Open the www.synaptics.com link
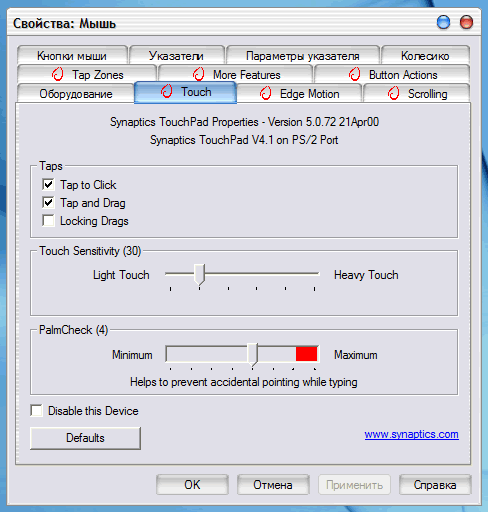 click(x=411, y=434)
